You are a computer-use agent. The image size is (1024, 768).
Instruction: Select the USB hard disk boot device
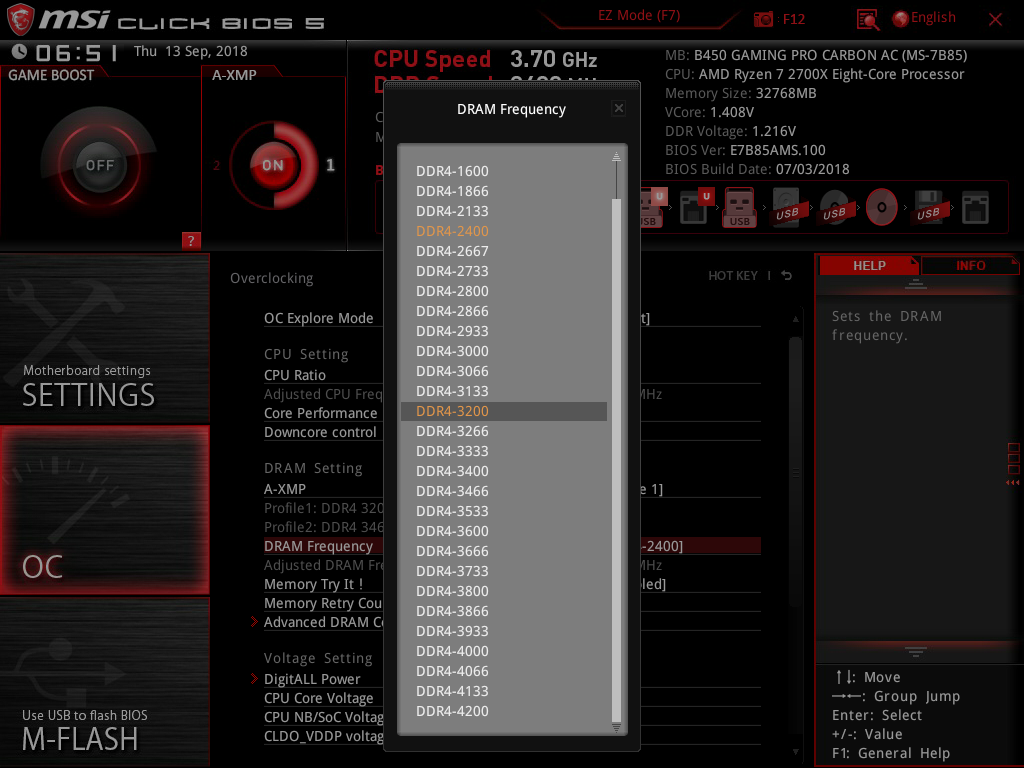787,208
